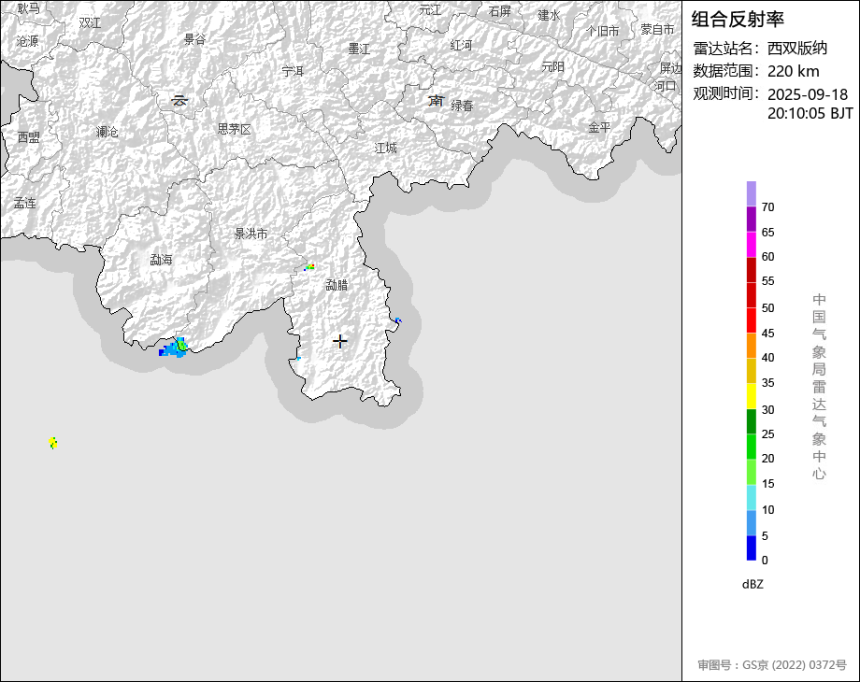Click the 建水 label
This screenshot has width=860, height=682.
click(549, 15)
